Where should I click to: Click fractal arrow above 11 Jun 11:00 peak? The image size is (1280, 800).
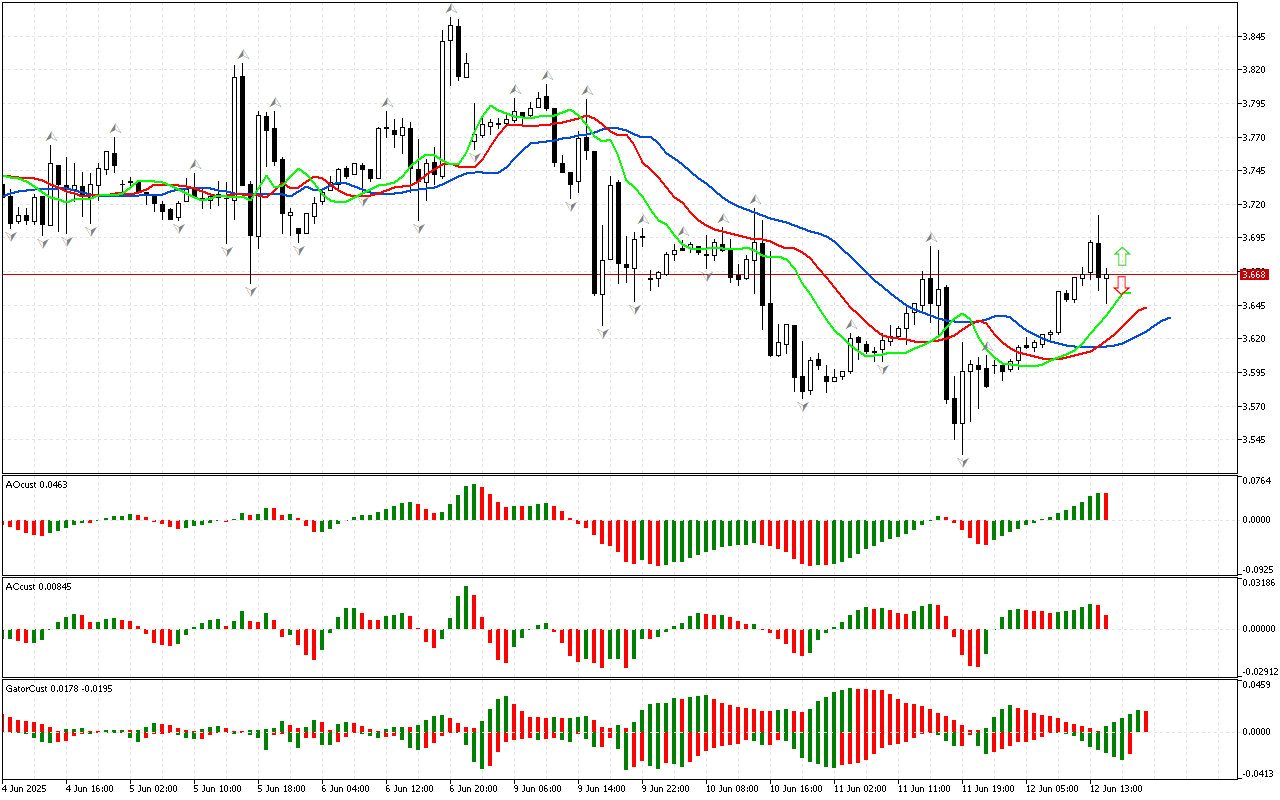[x=932, y=238]
